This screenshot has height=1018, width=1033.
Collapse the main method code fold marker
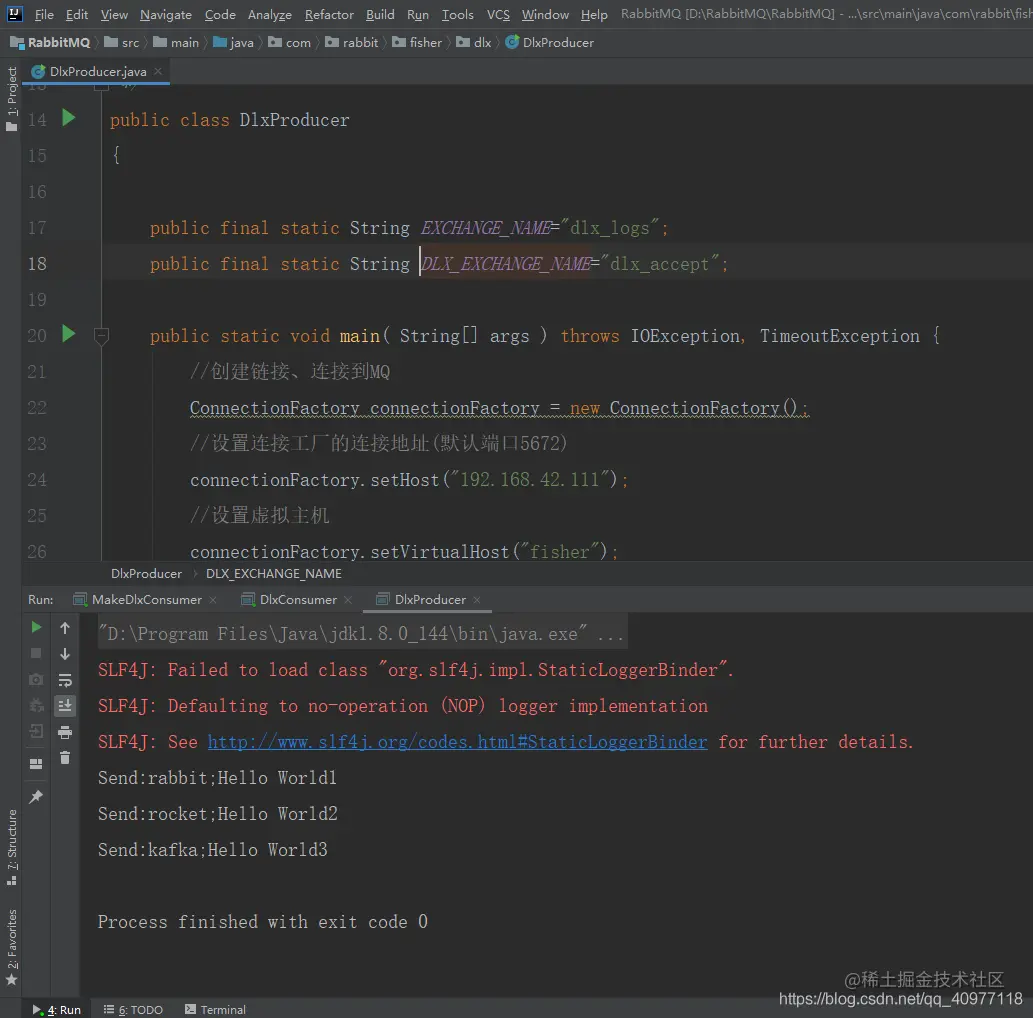click(101, 336)
